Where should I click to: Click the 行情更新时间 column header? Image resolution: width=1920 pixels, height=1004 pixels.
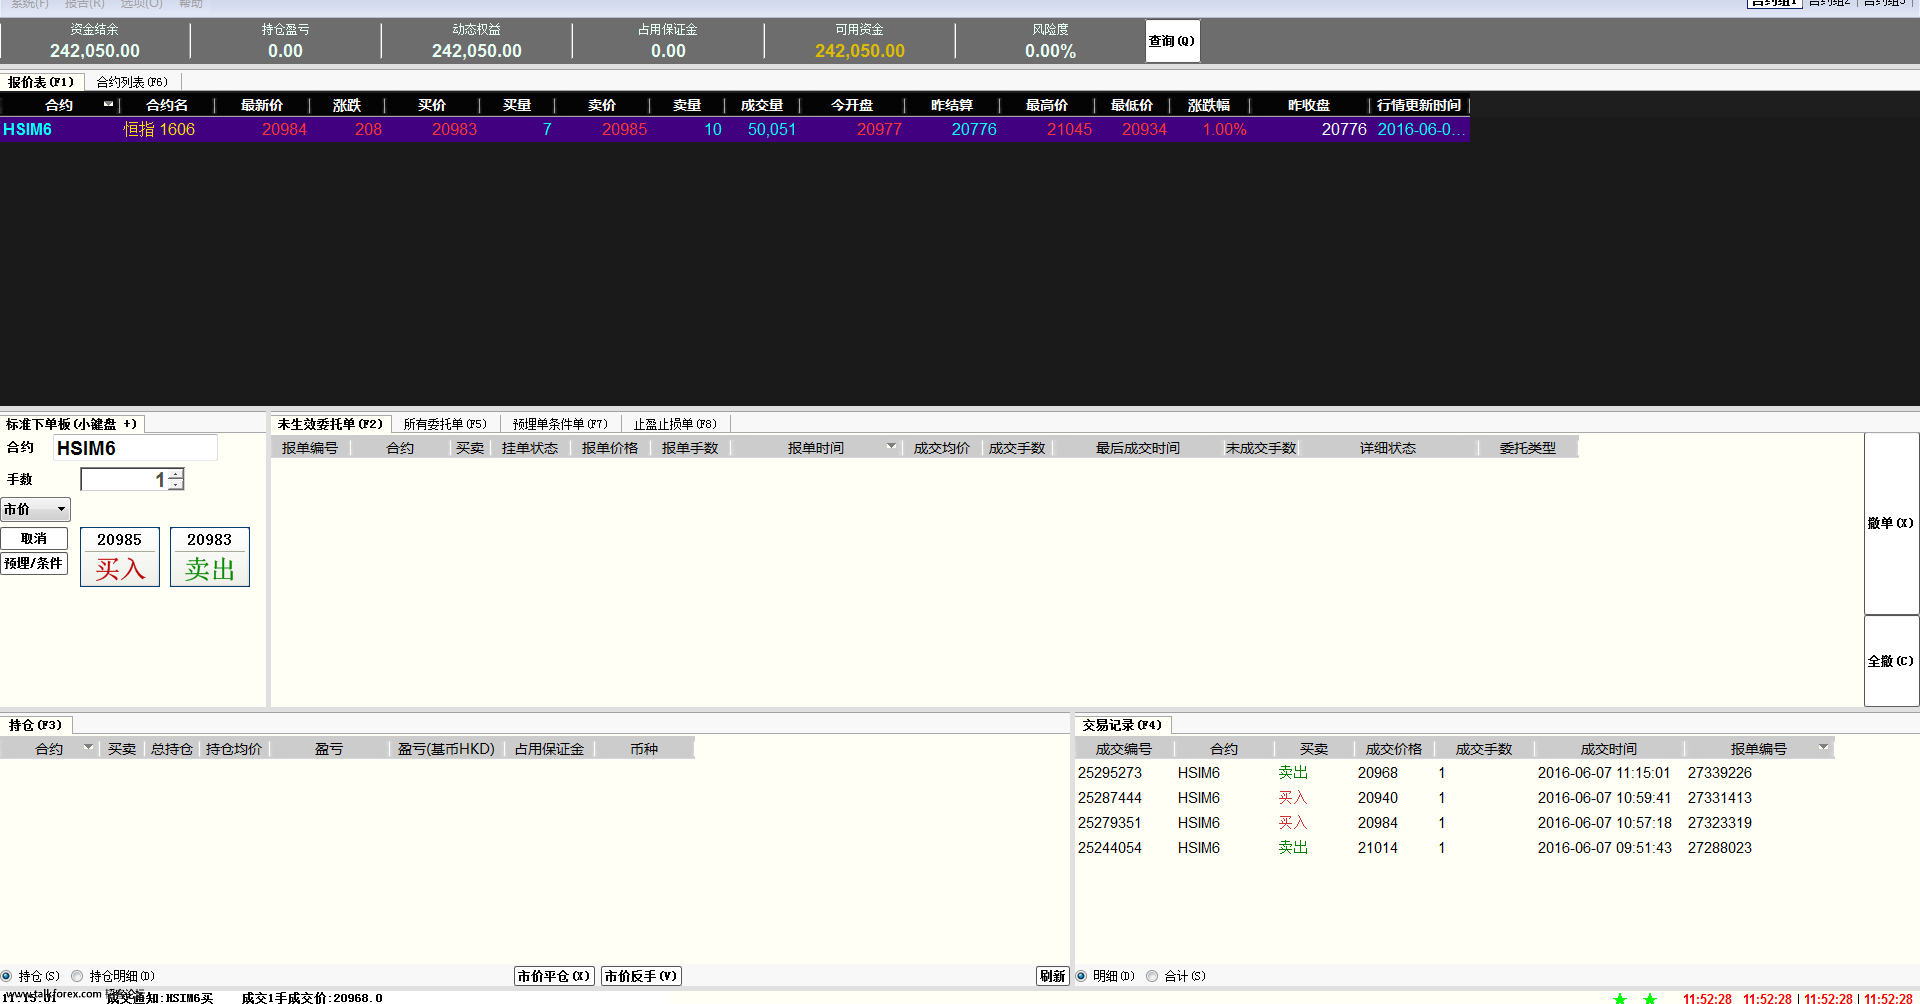click(x=1419, y=105)
